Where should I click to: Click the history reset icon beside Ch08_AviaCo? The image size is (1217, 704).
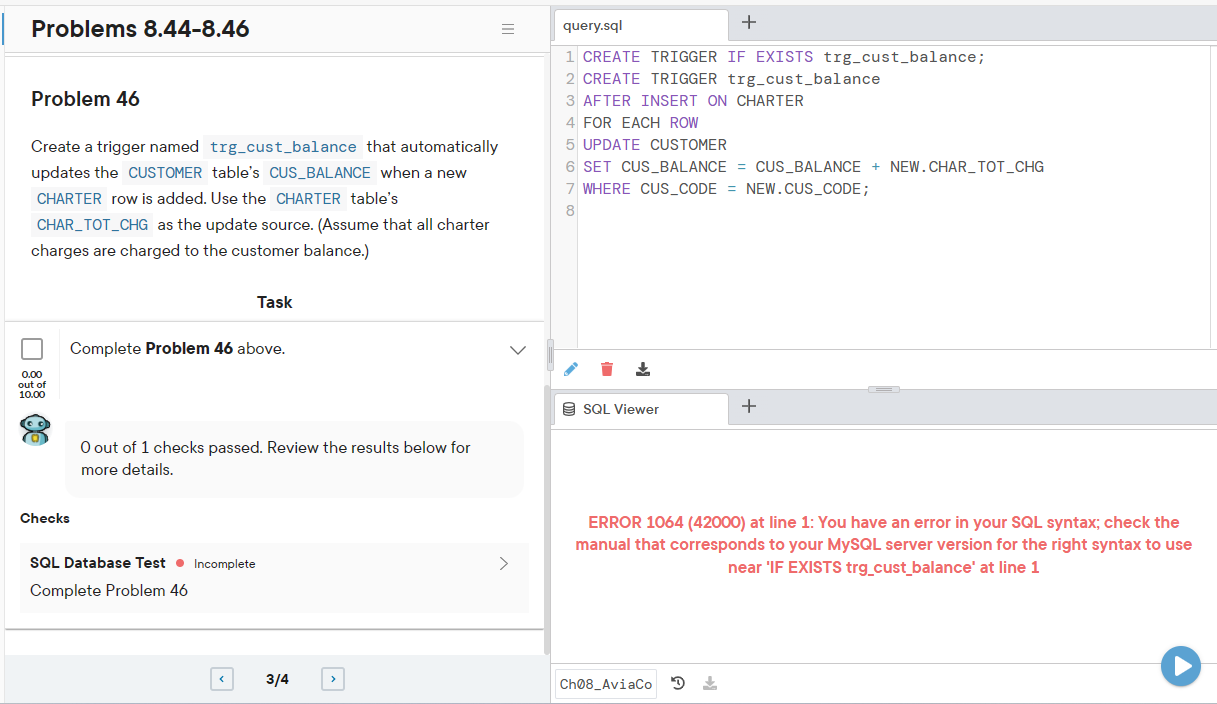coord(678,684)
